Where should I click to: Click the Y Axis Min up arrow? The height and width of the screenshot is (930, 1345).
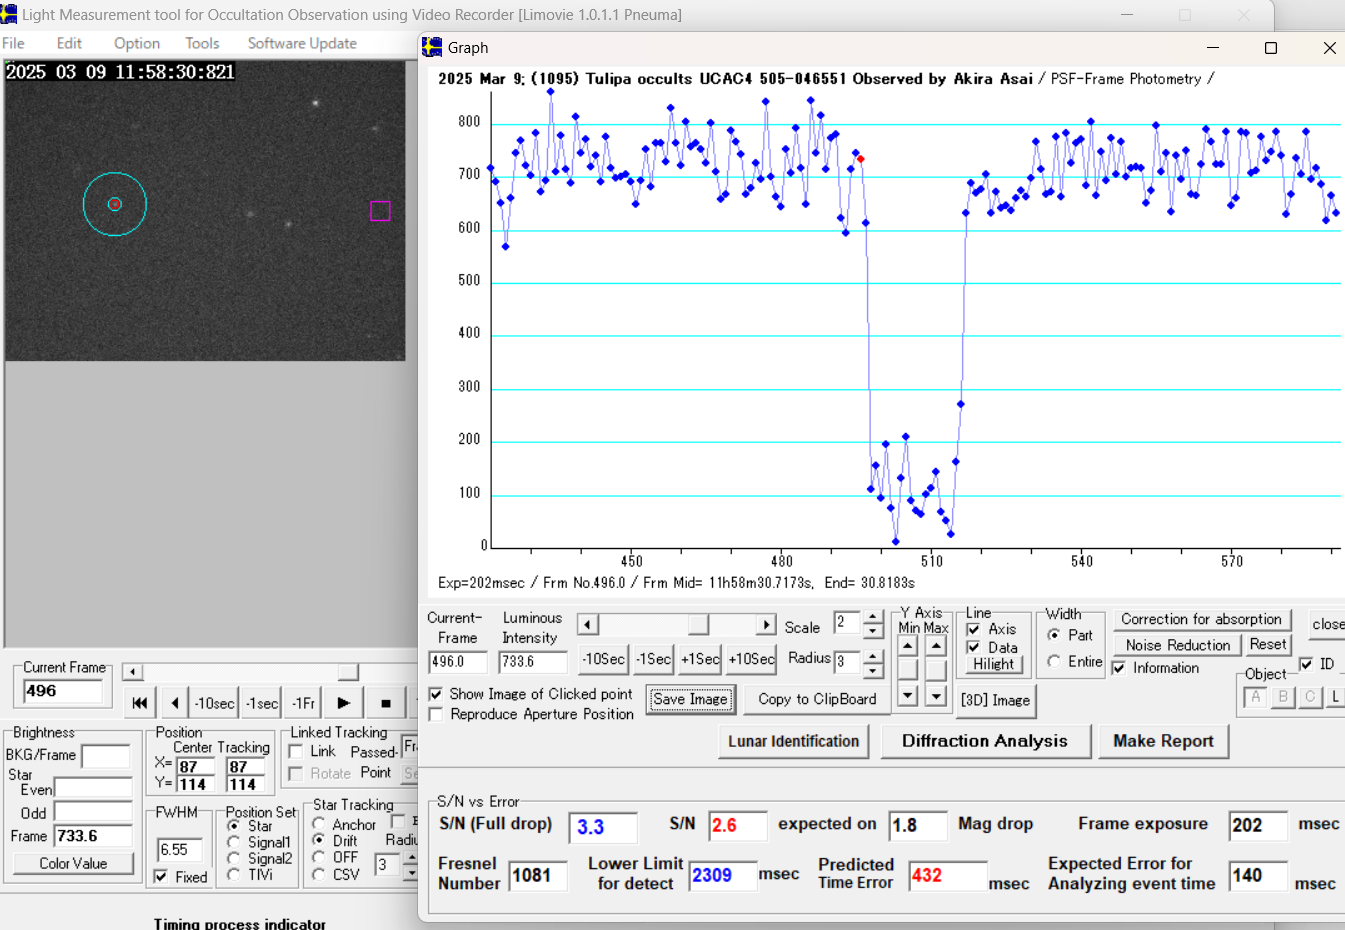(x=908, y=646)
